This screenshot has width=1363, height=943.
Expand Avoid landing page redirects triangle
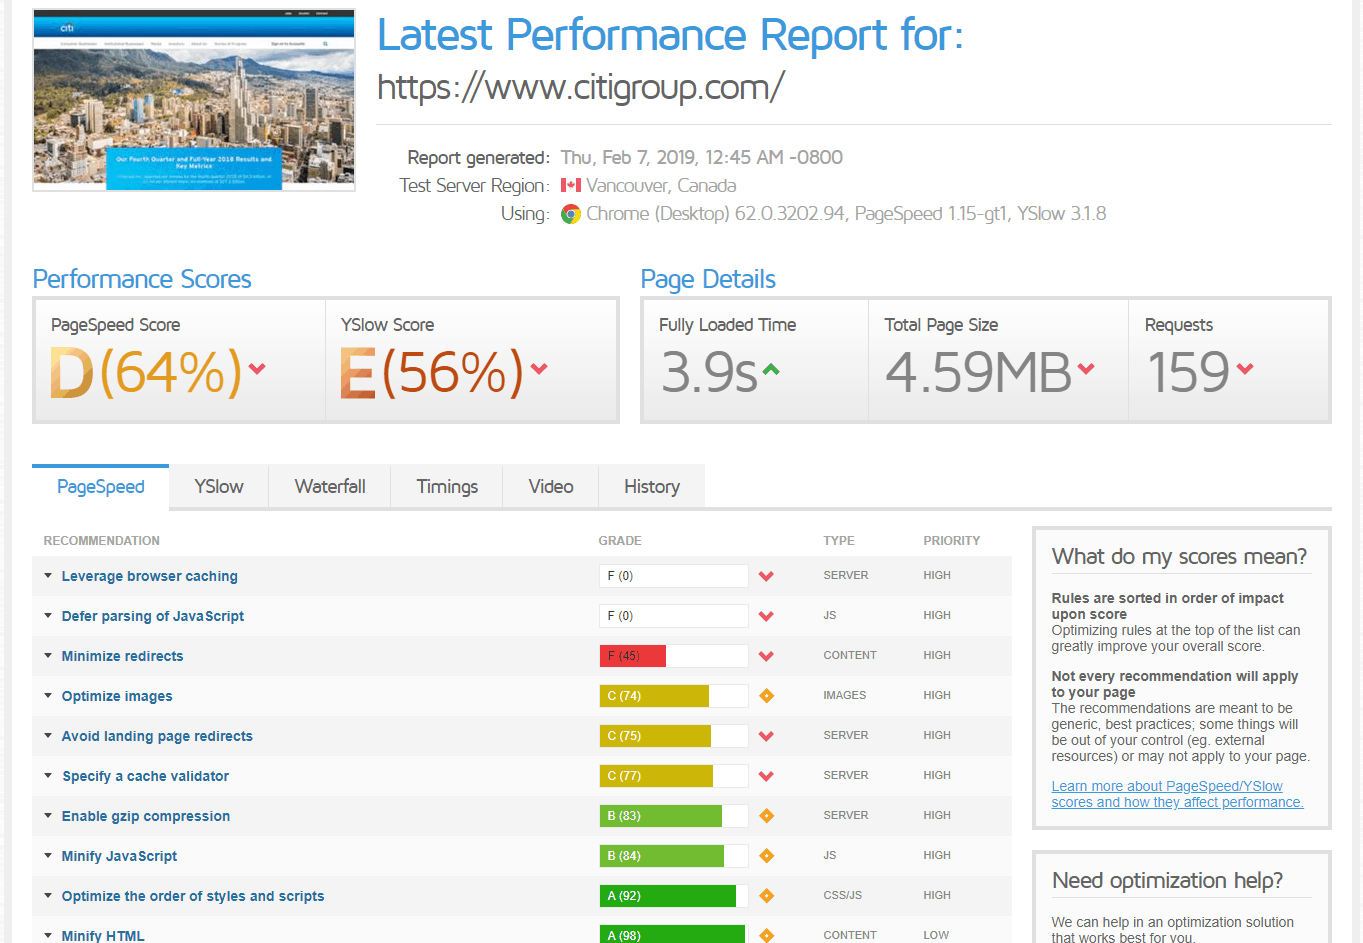point(48,735)
